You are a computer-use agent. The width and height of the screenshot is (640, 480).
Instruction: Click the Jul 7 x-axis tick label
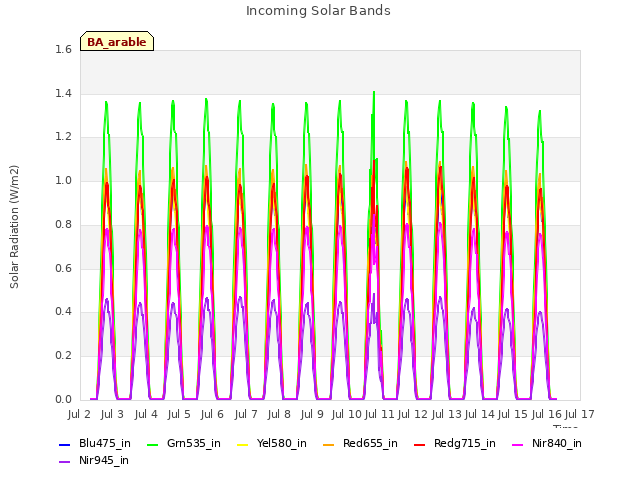(246, 414)
